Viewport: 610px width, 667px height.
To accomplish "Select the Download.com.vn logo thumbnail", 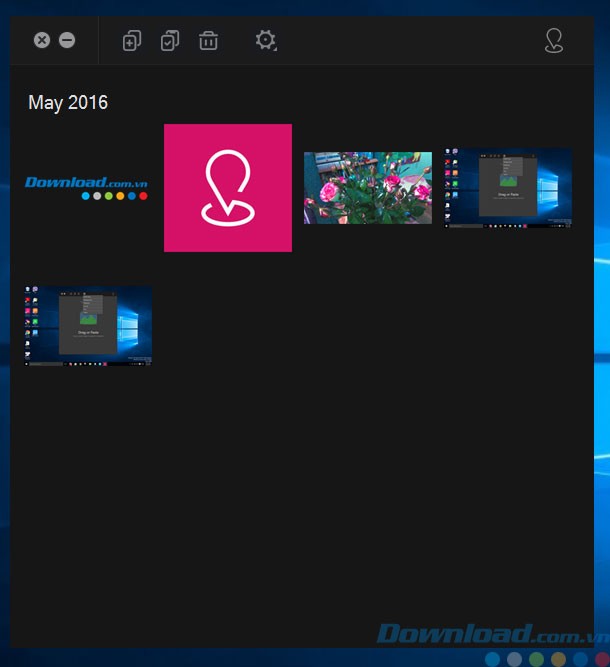I will (87, 183).
